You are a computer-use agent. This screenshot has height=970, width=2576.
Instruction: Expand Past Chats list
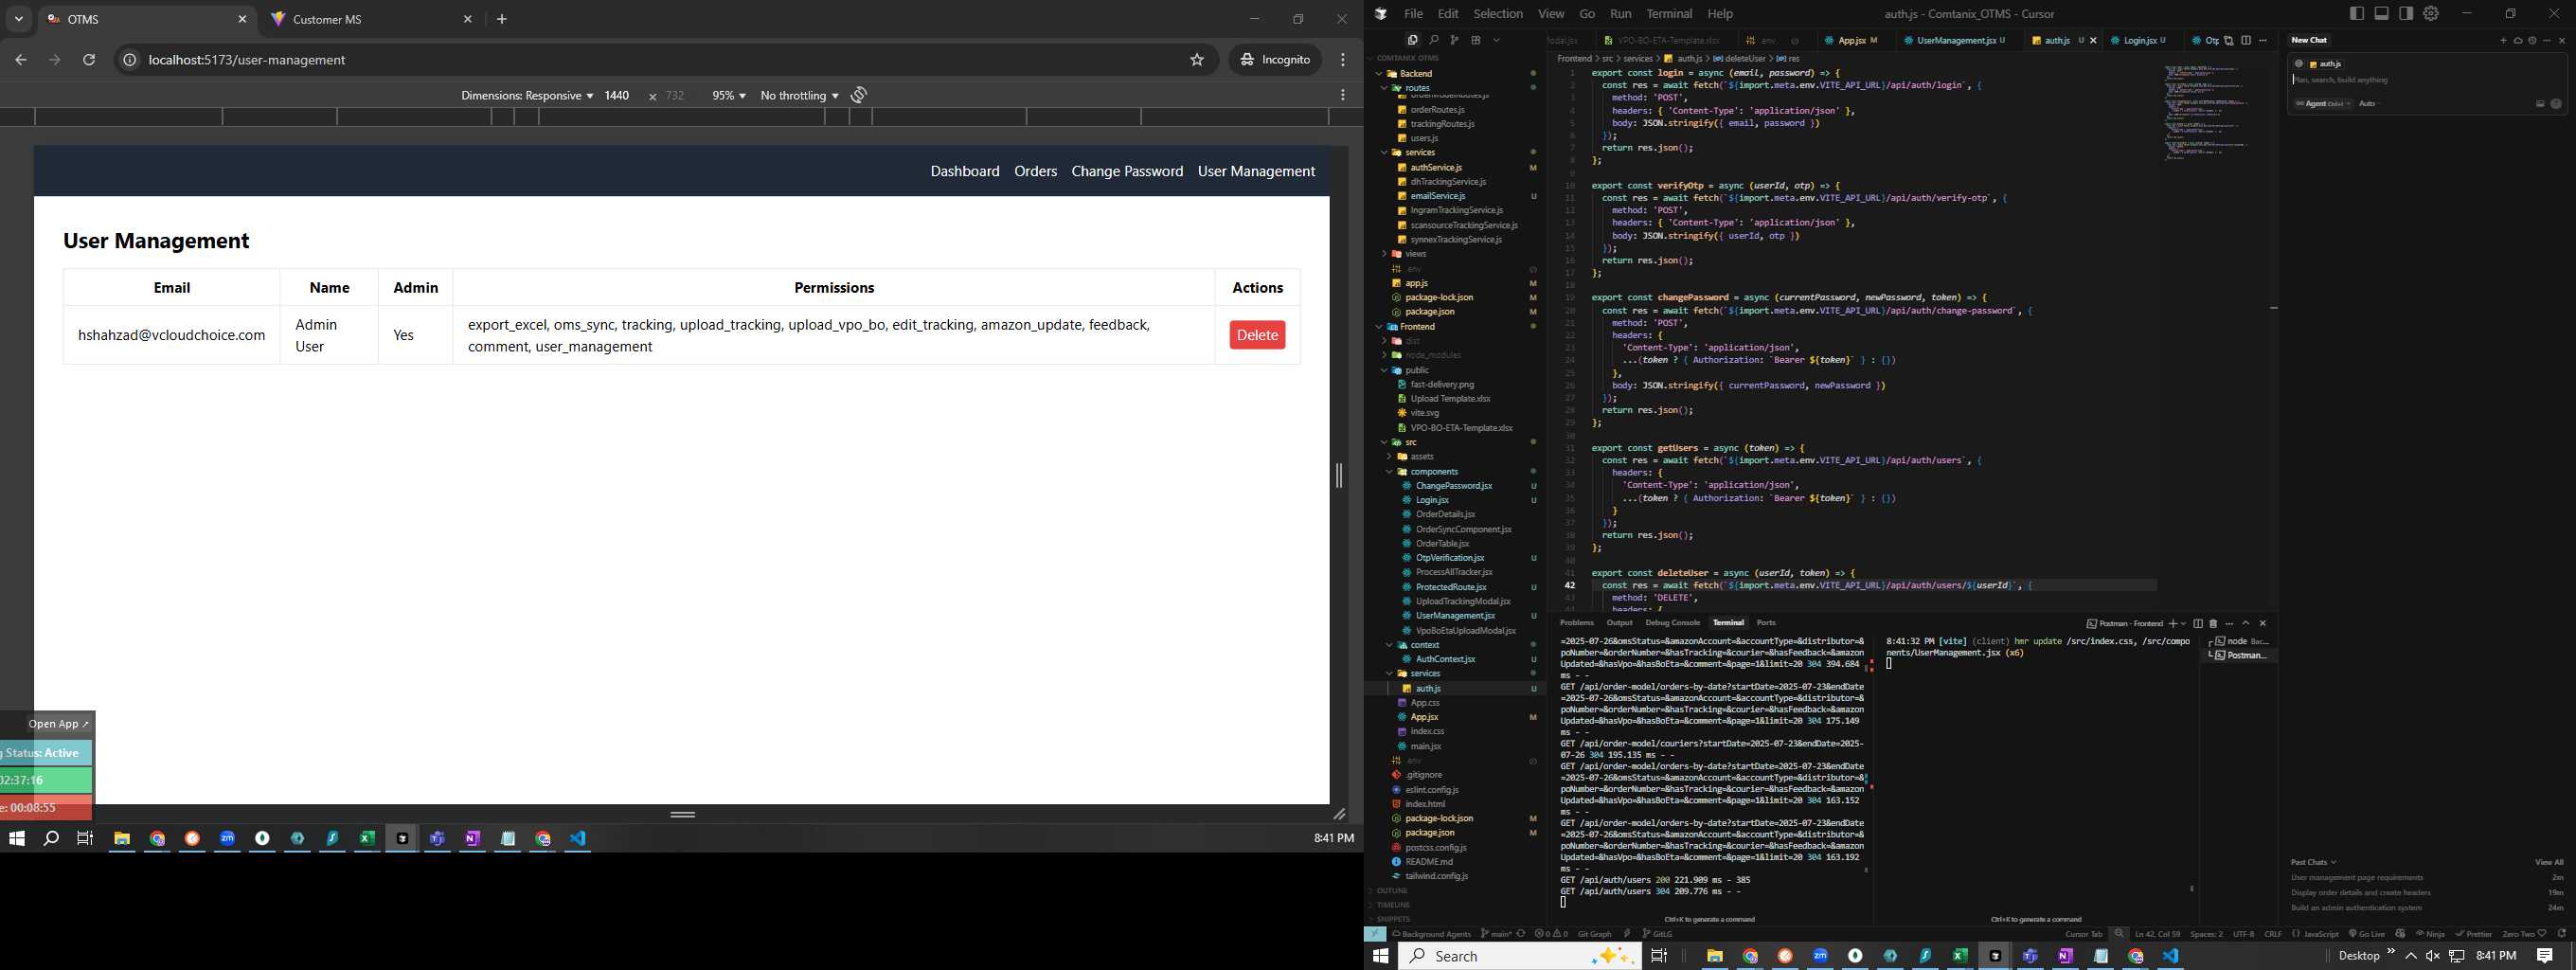coord(2313,862)
